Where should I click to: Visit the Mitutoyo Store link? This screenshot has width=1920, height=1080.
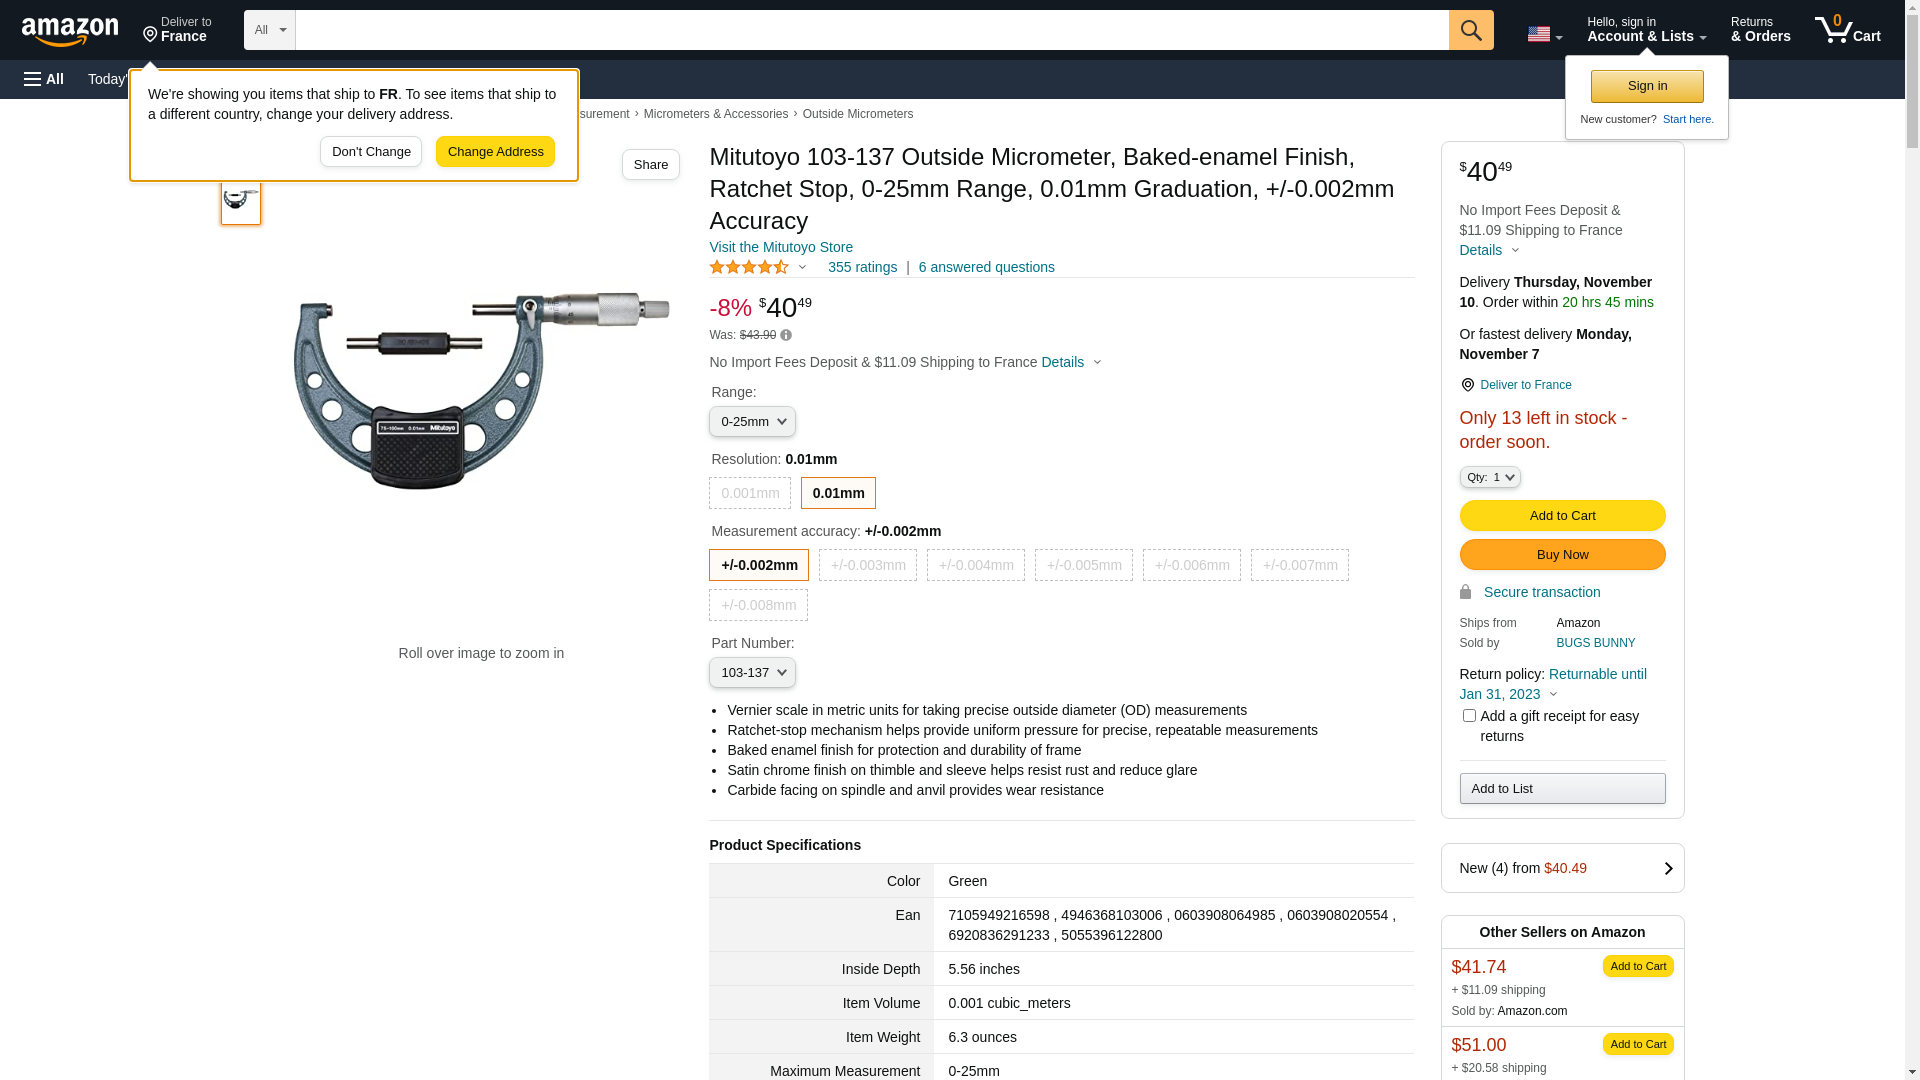point(781,247)
